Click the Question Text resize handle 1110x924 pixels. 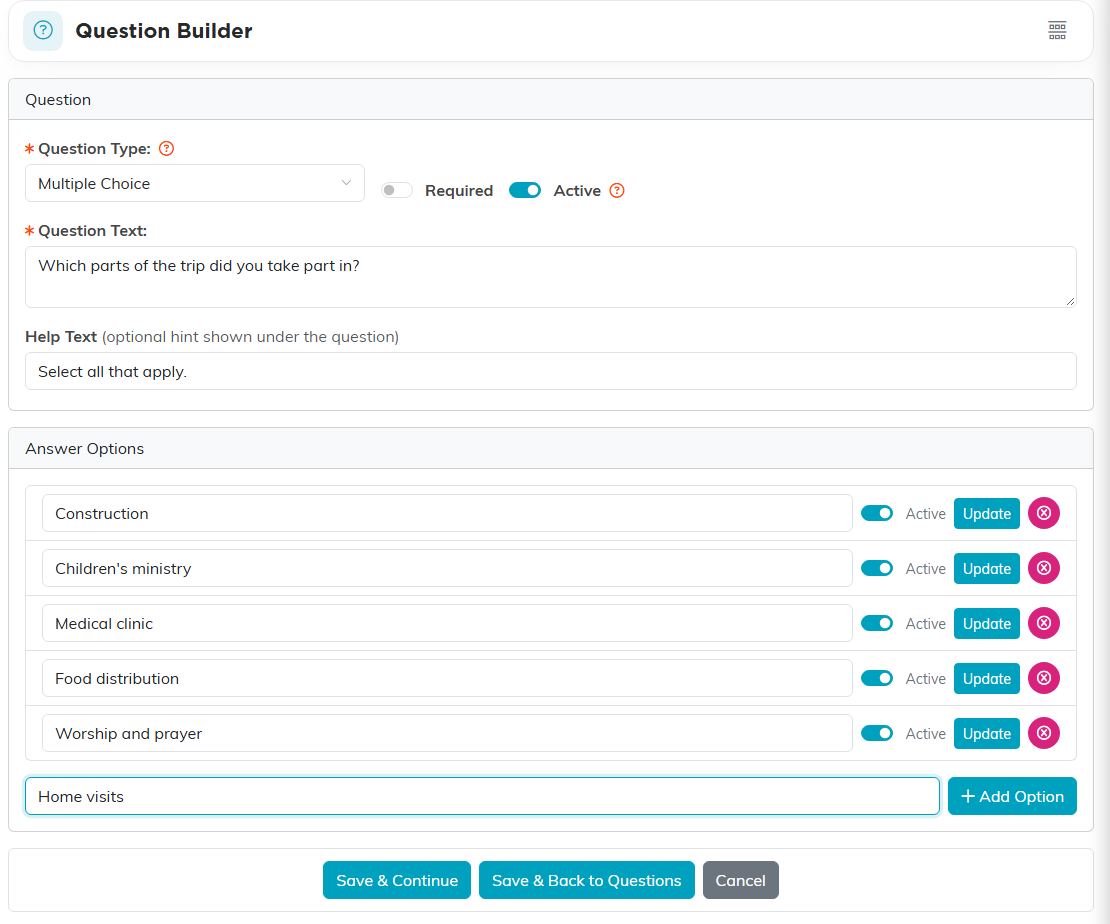click(x=1070, y=301)
